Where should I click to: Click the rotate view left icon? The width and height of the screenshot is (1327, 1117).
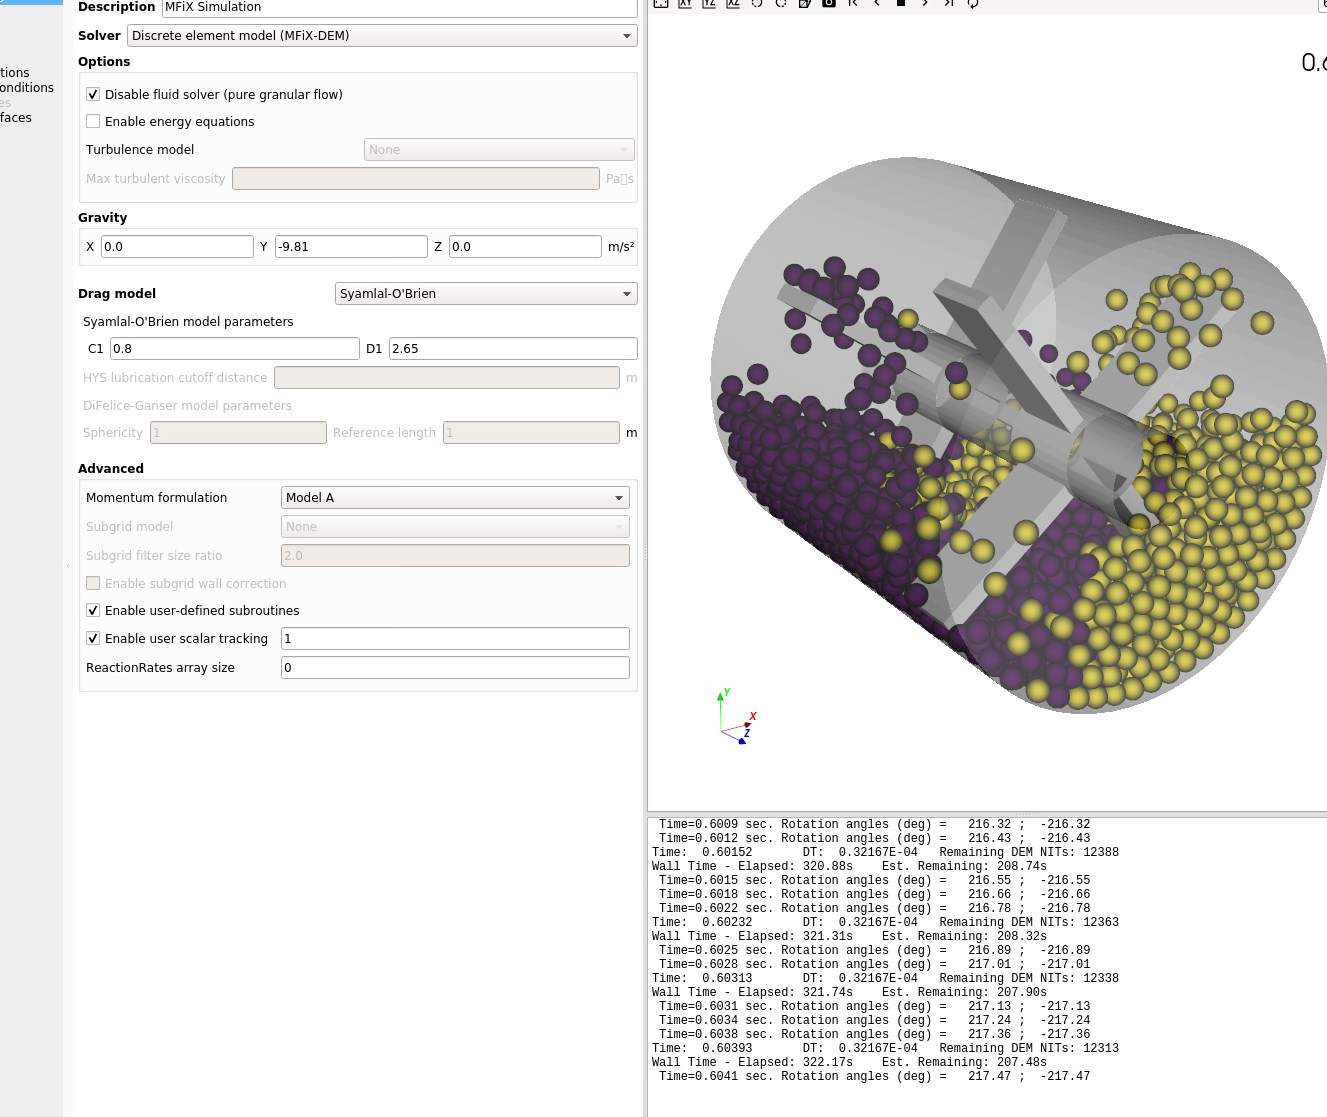pos(758,4)
